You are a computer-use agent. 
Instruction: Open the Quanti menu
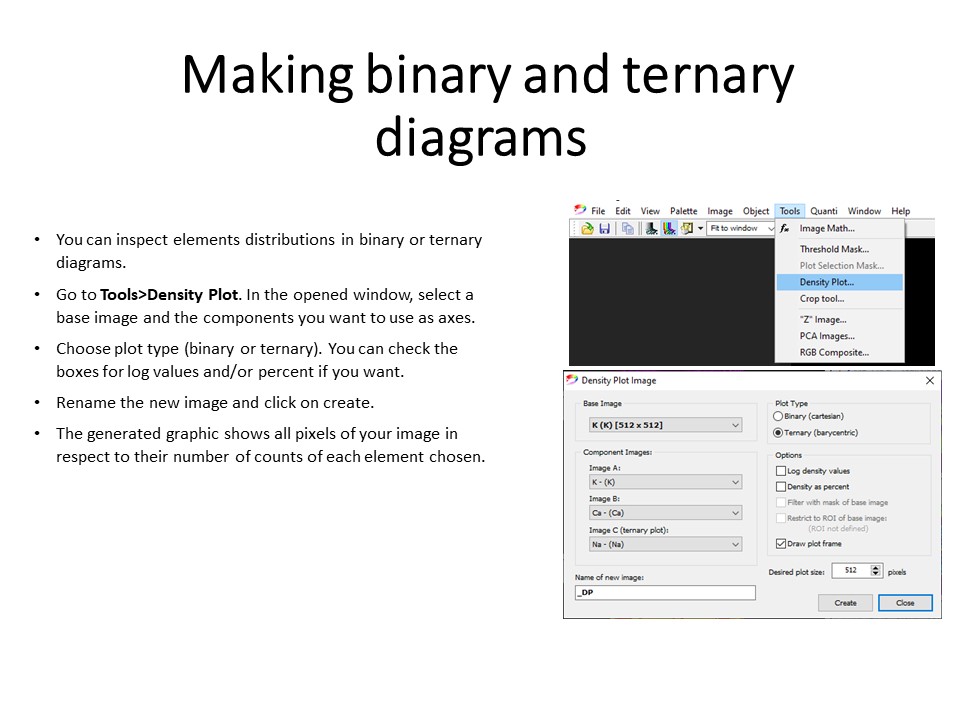[x=824, y=211]
